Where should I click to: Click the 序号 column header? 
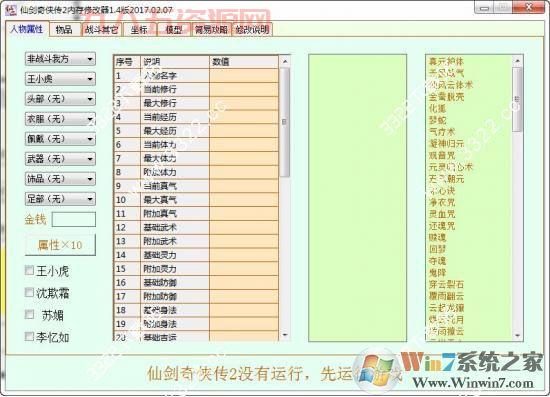tap(127, 62)
